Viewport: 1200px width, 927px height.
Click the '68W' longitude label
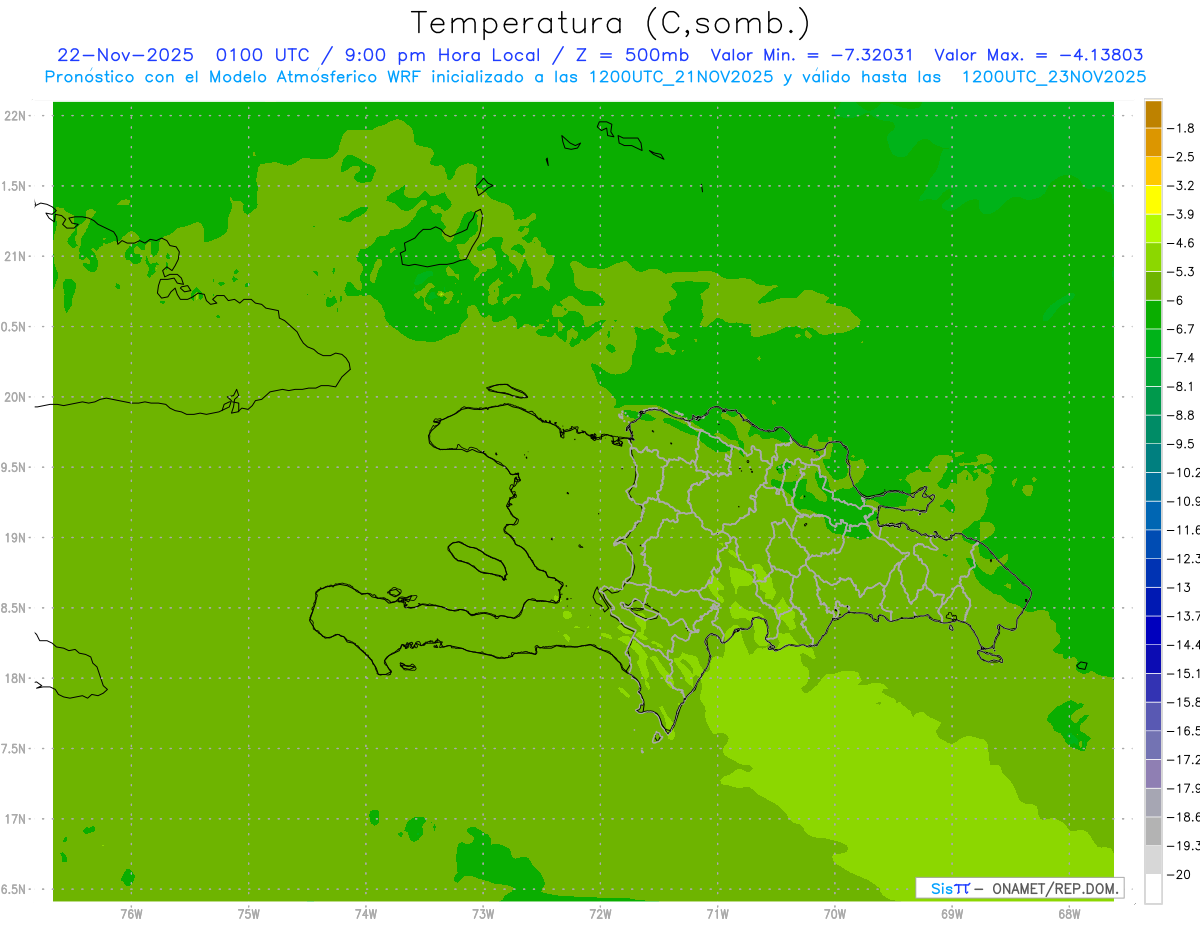point(1068,914)
